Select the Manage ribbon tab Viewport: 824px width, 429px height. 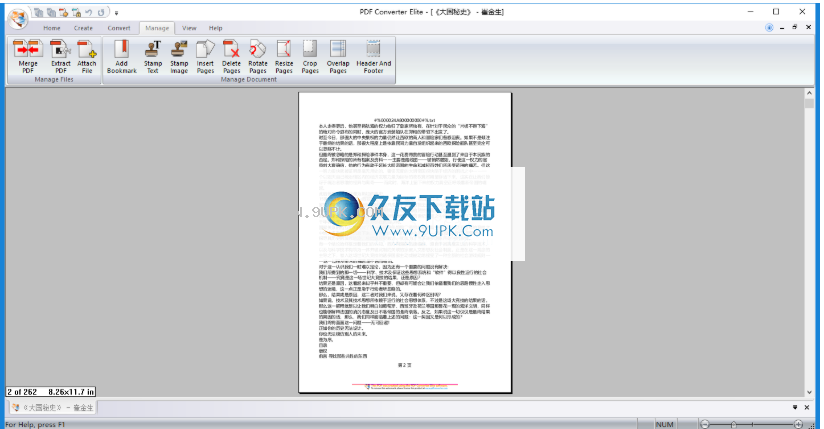[x=157, y=28]
